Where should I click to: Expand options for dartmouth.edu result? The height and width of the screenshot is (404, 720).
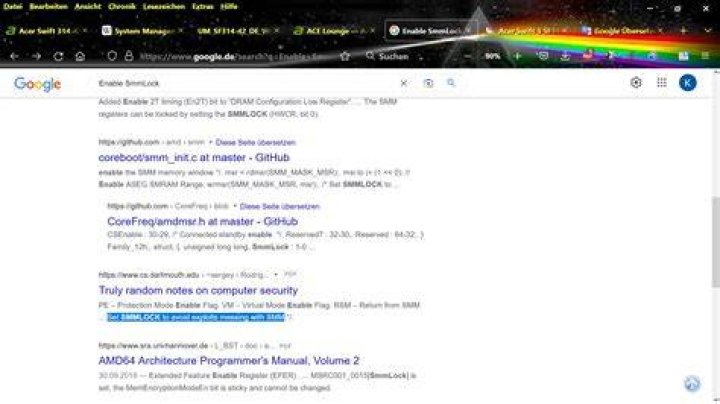click(x=276, y=275)
